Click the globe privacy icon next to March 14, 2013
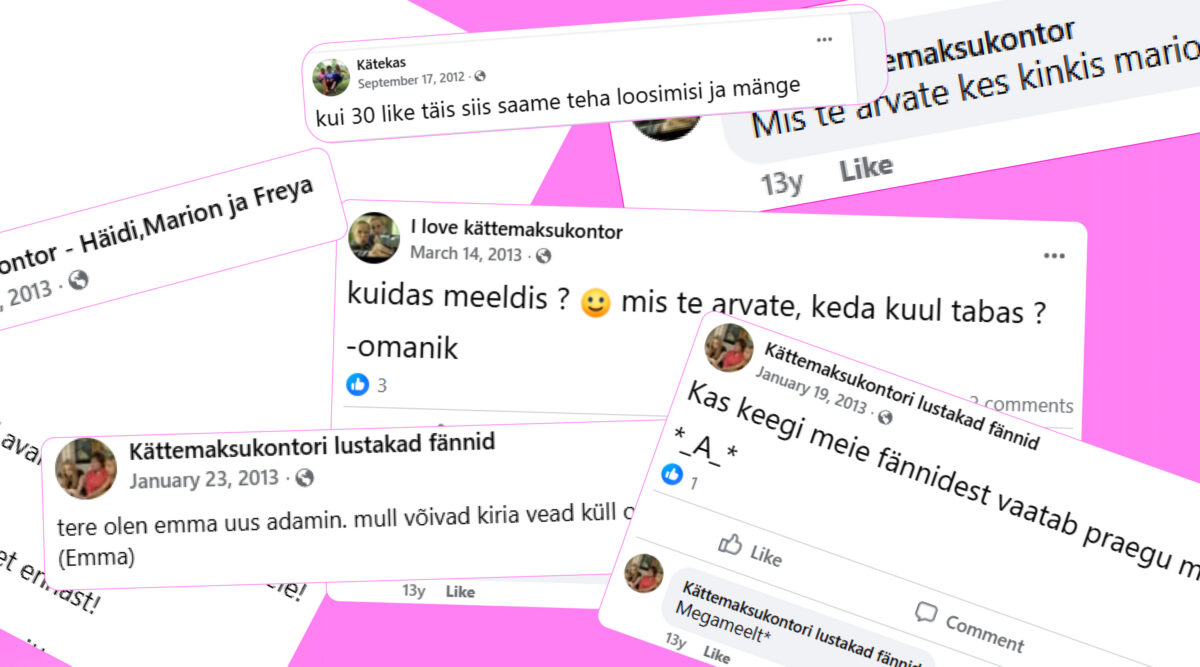The width and height of the screenshot is (1200, 667). click(x=543, y=255)
